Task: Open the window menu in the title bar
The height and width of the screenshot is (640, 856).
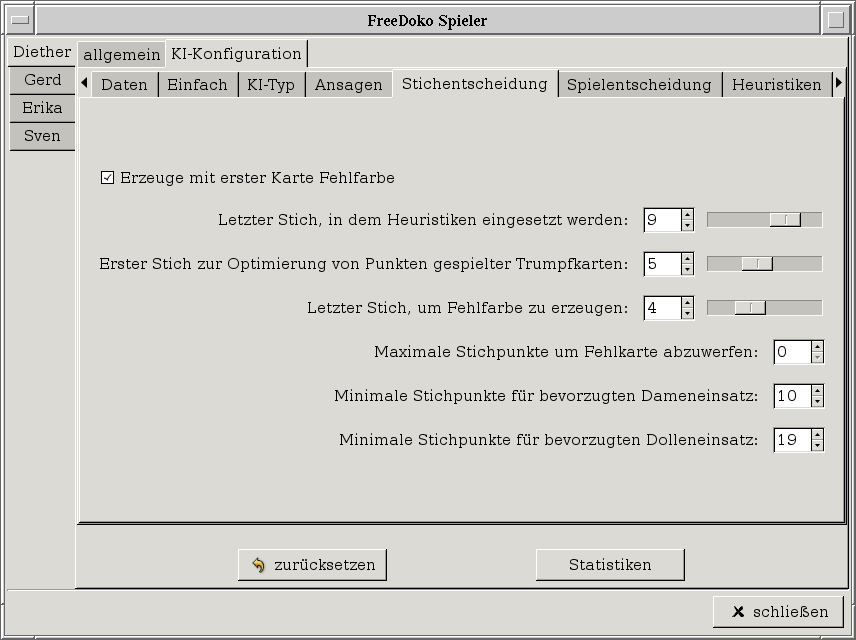Action: 19,20
